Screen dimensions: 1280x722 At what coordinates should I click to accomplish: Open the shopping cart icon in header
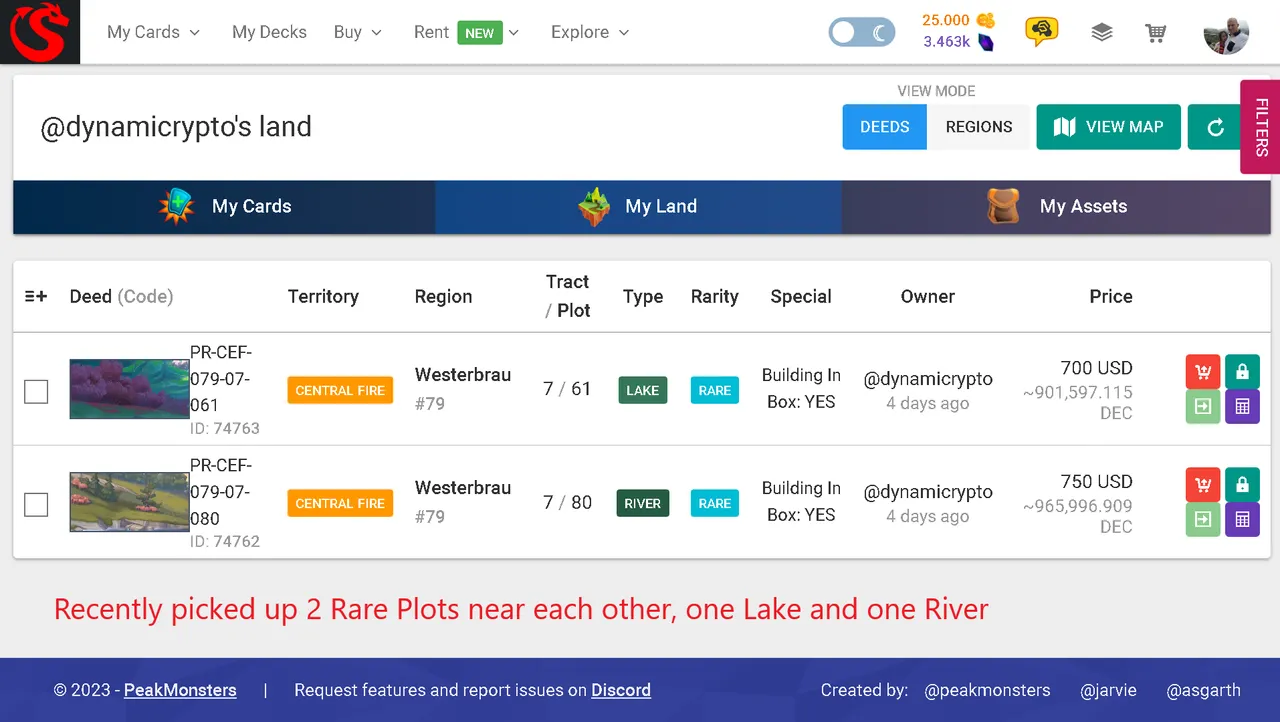pyautogui.click(x=1156, y=32)
